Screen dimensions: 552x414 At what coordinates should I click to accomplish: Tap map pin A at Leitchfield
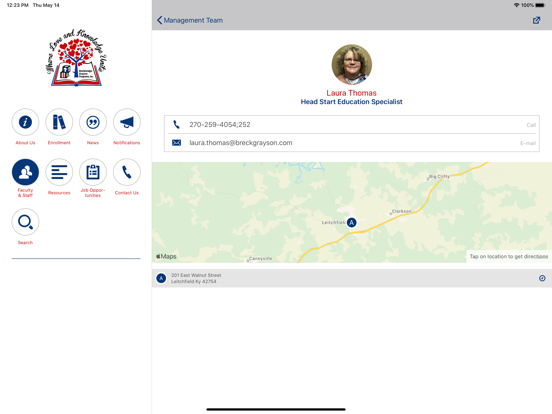click(x=351, y=222)
